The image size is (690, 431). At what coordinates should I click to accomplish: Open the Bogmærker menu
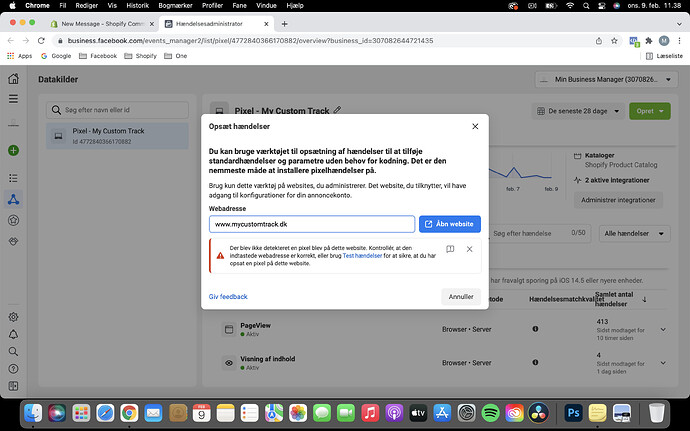coord(175,6)
